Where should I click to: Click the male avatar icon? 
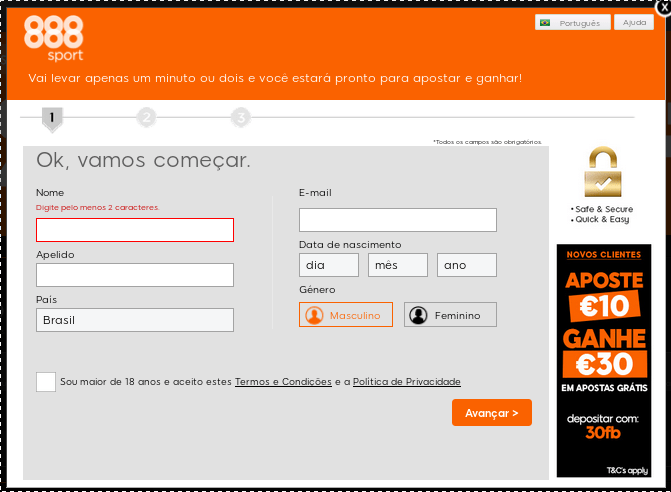314,315
